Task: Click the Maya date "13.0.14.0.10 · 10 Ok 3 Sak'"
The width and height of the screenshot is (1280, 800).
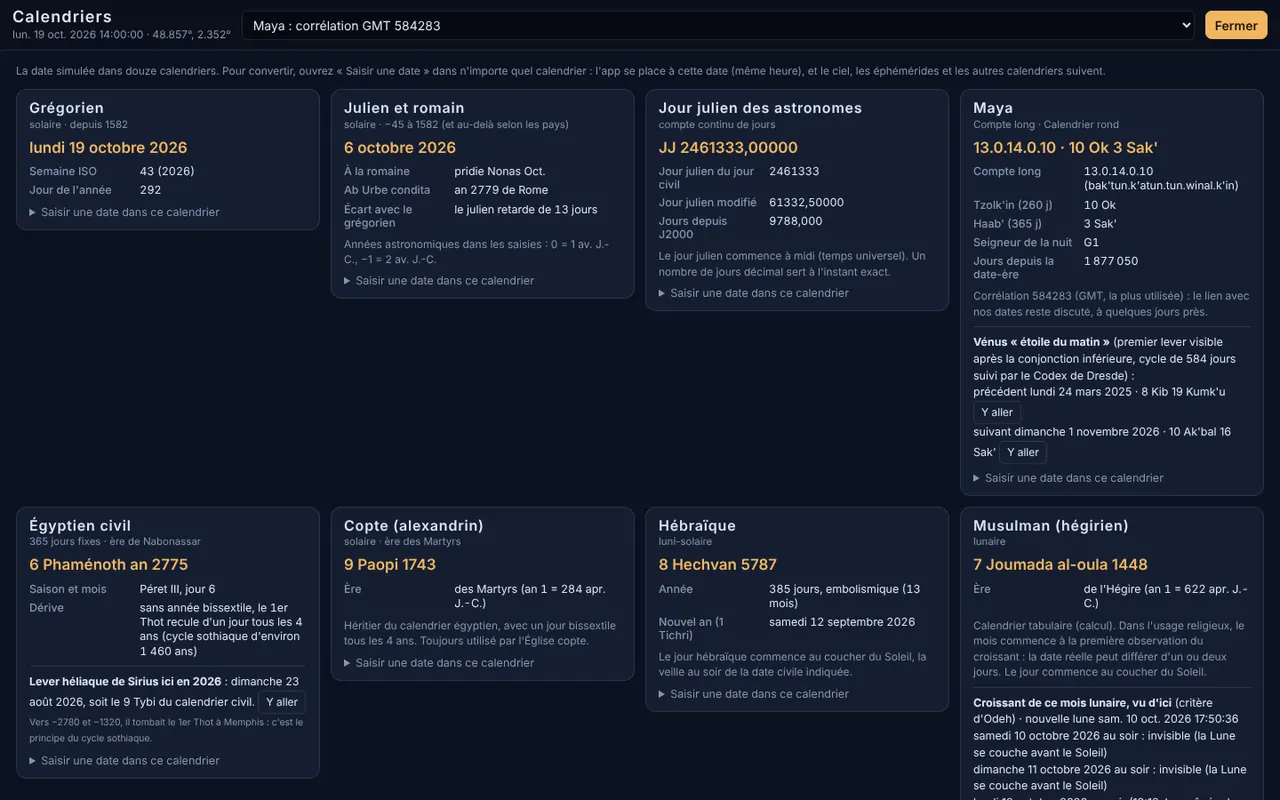Action: tap(1066, 148)
